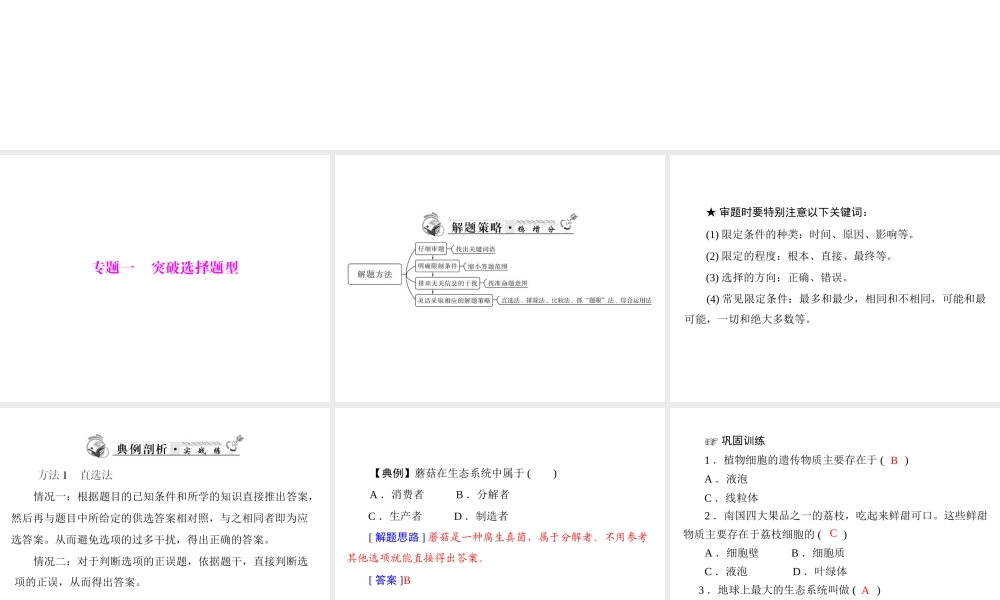Choose option 'B. 分解者'
This screenshot has width=1000, height=600.
tap(482, 494)
